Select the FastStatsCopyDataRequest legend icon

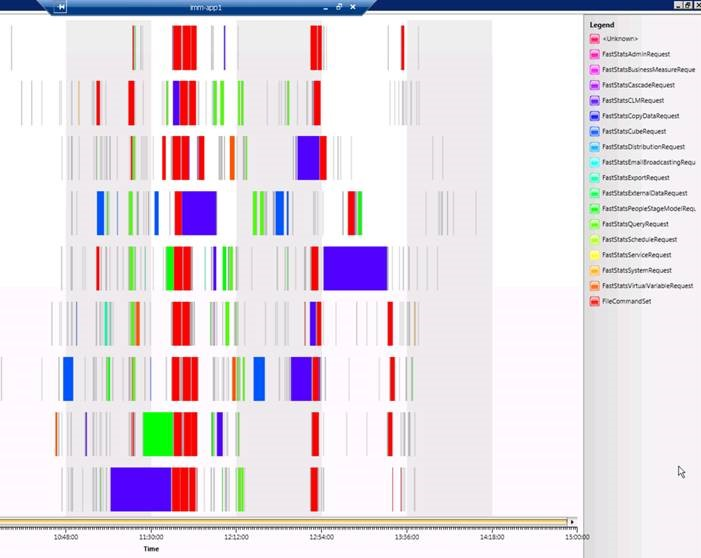point(594,116)
